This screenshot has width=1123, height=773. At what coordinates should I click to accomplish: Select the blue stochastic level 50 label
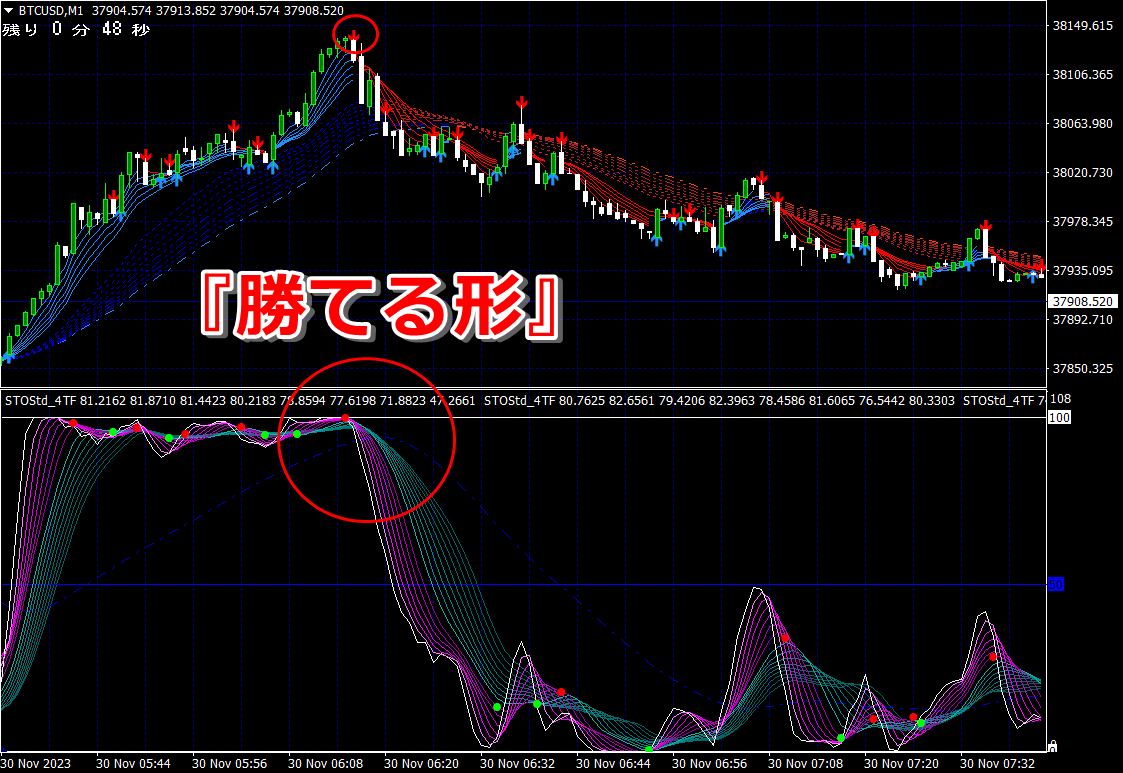click(x=1056, y=585)
